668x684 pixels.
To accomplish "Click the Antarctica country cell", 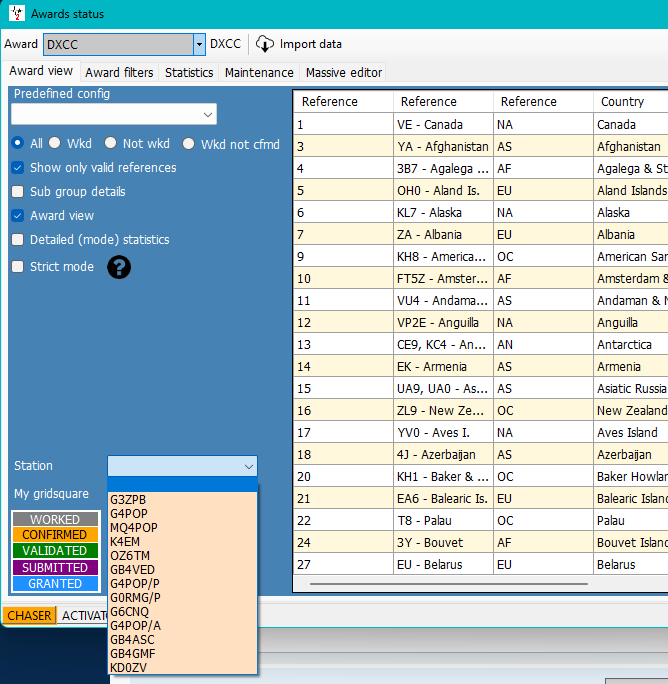I will tap(631, 345).
